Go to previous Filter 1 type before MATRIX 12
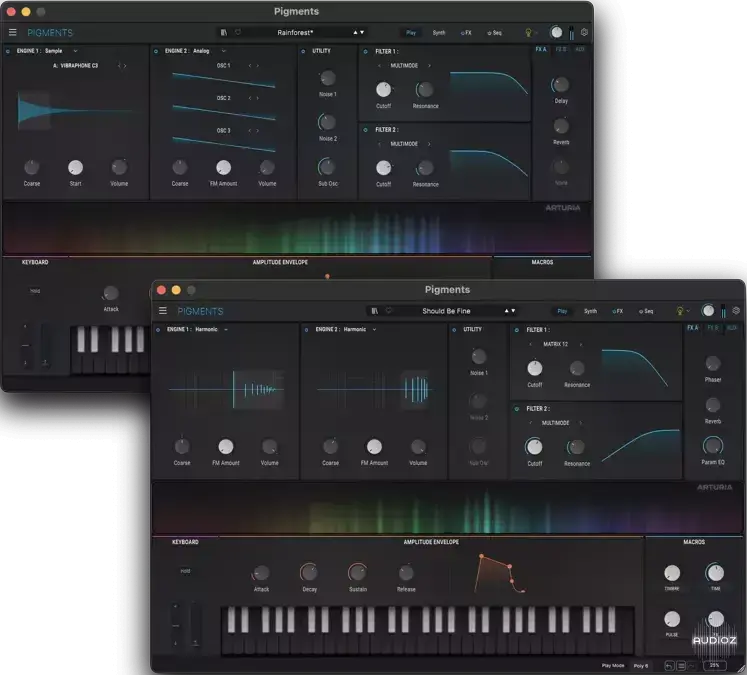This screenshot has width=747, height=675. point(531,344)
